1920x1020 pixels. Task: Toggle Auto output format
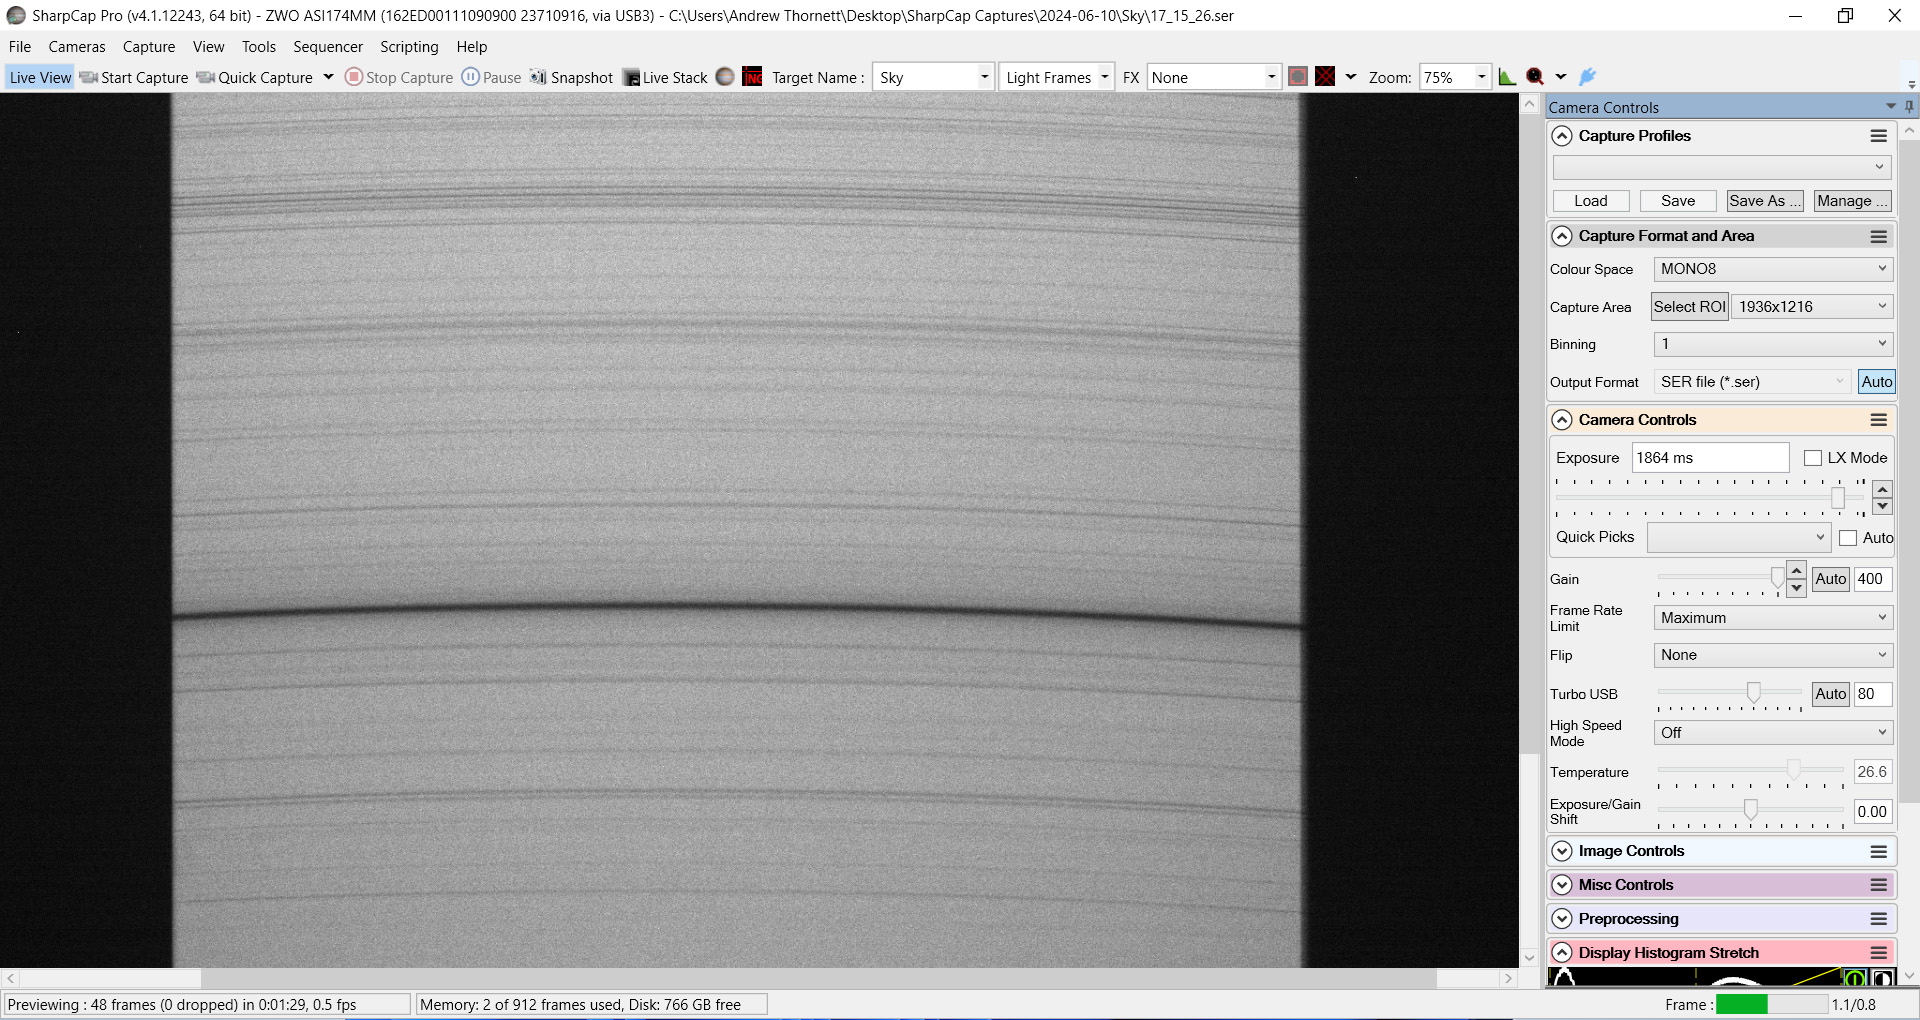[x=1875, y=381]
